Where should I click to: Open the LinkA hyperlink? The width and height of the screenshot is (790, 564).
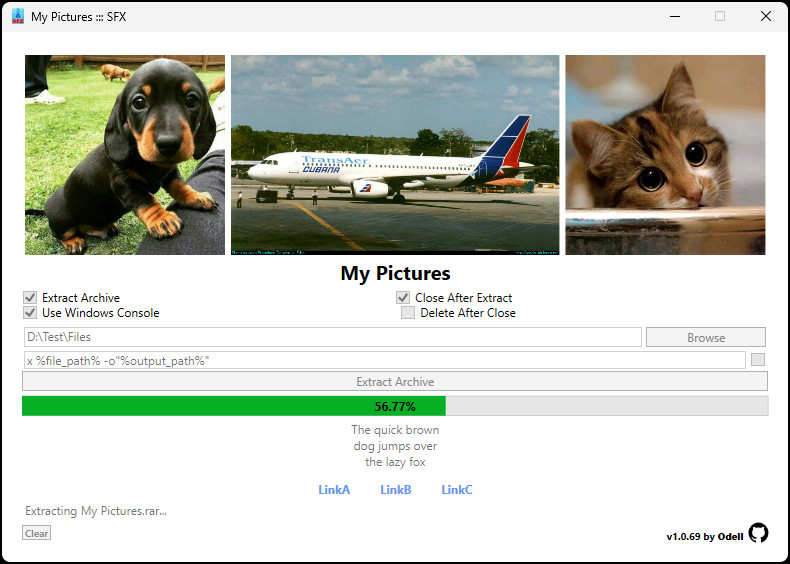tap(334, 490)
